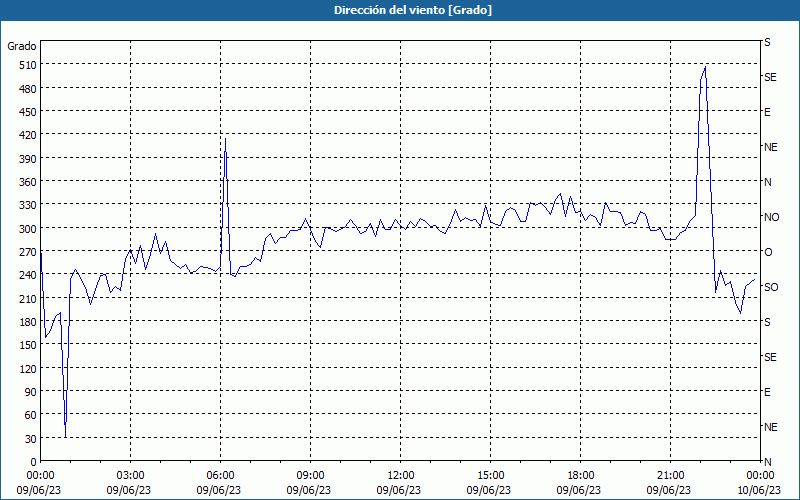Select the "Grado" y-axis unit label
This screenshot has width=800, height=500.
tap(22, 46)
